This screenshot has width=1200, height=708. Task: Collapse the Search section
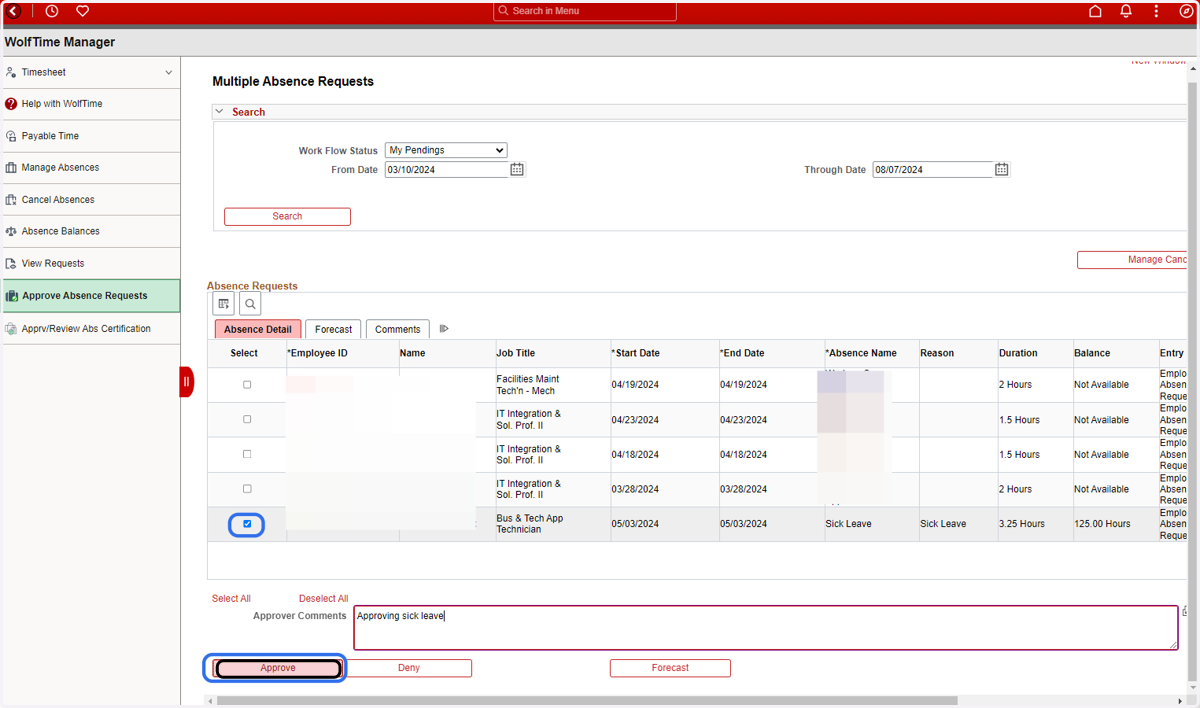(x=220, y=112)
